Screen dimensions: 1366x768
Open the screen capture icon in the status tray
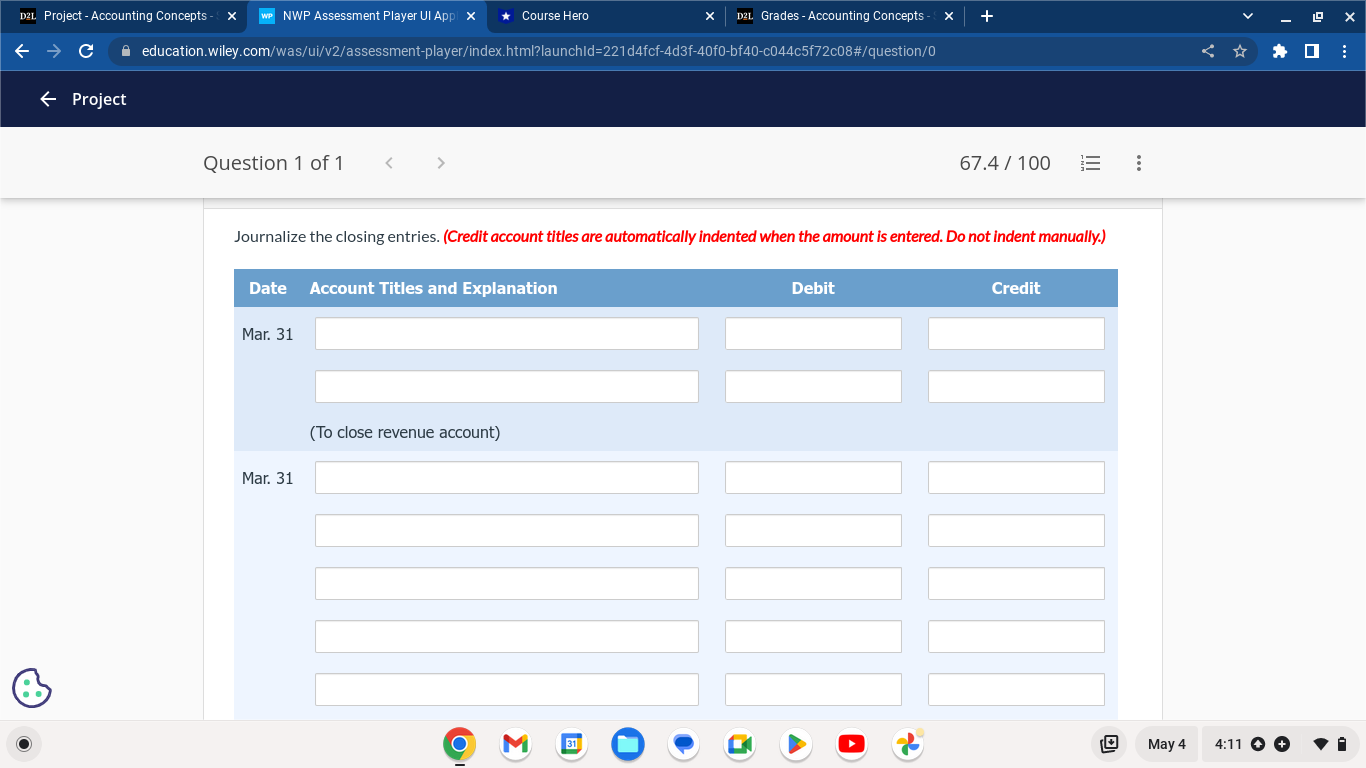coord(1109,743)
